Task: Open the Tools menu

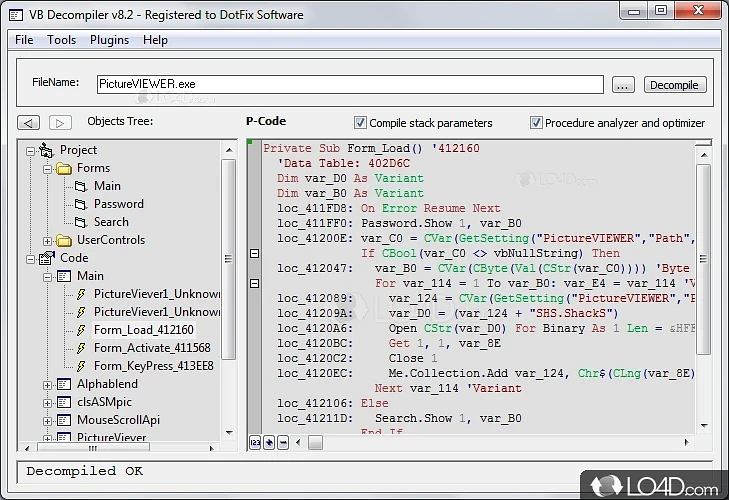Action: pos(61,40)
